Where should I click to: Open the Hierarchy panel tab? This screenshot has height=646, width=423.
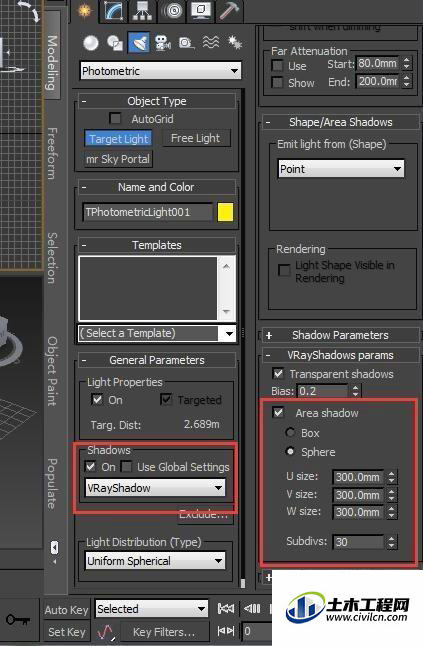click(x=142, y=10)
